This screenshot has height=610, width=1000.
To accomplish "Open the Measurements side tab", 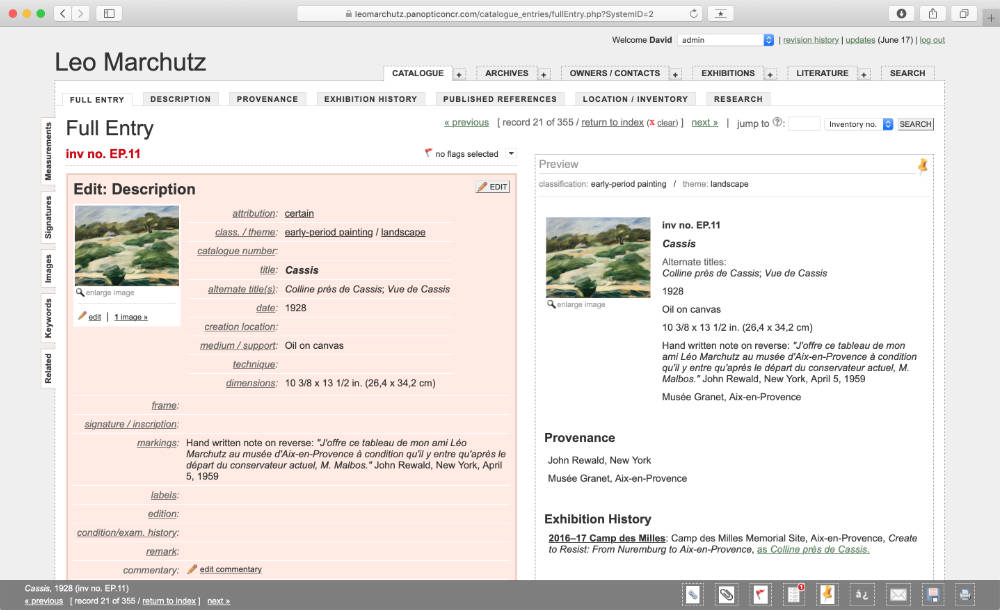I will click(x=48, y=152).
